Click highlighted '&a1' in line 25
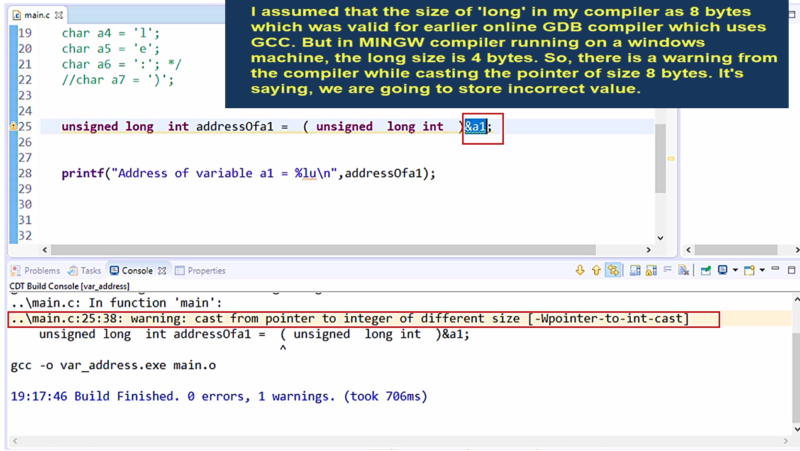800x451 pixels. tap(475, 126)
